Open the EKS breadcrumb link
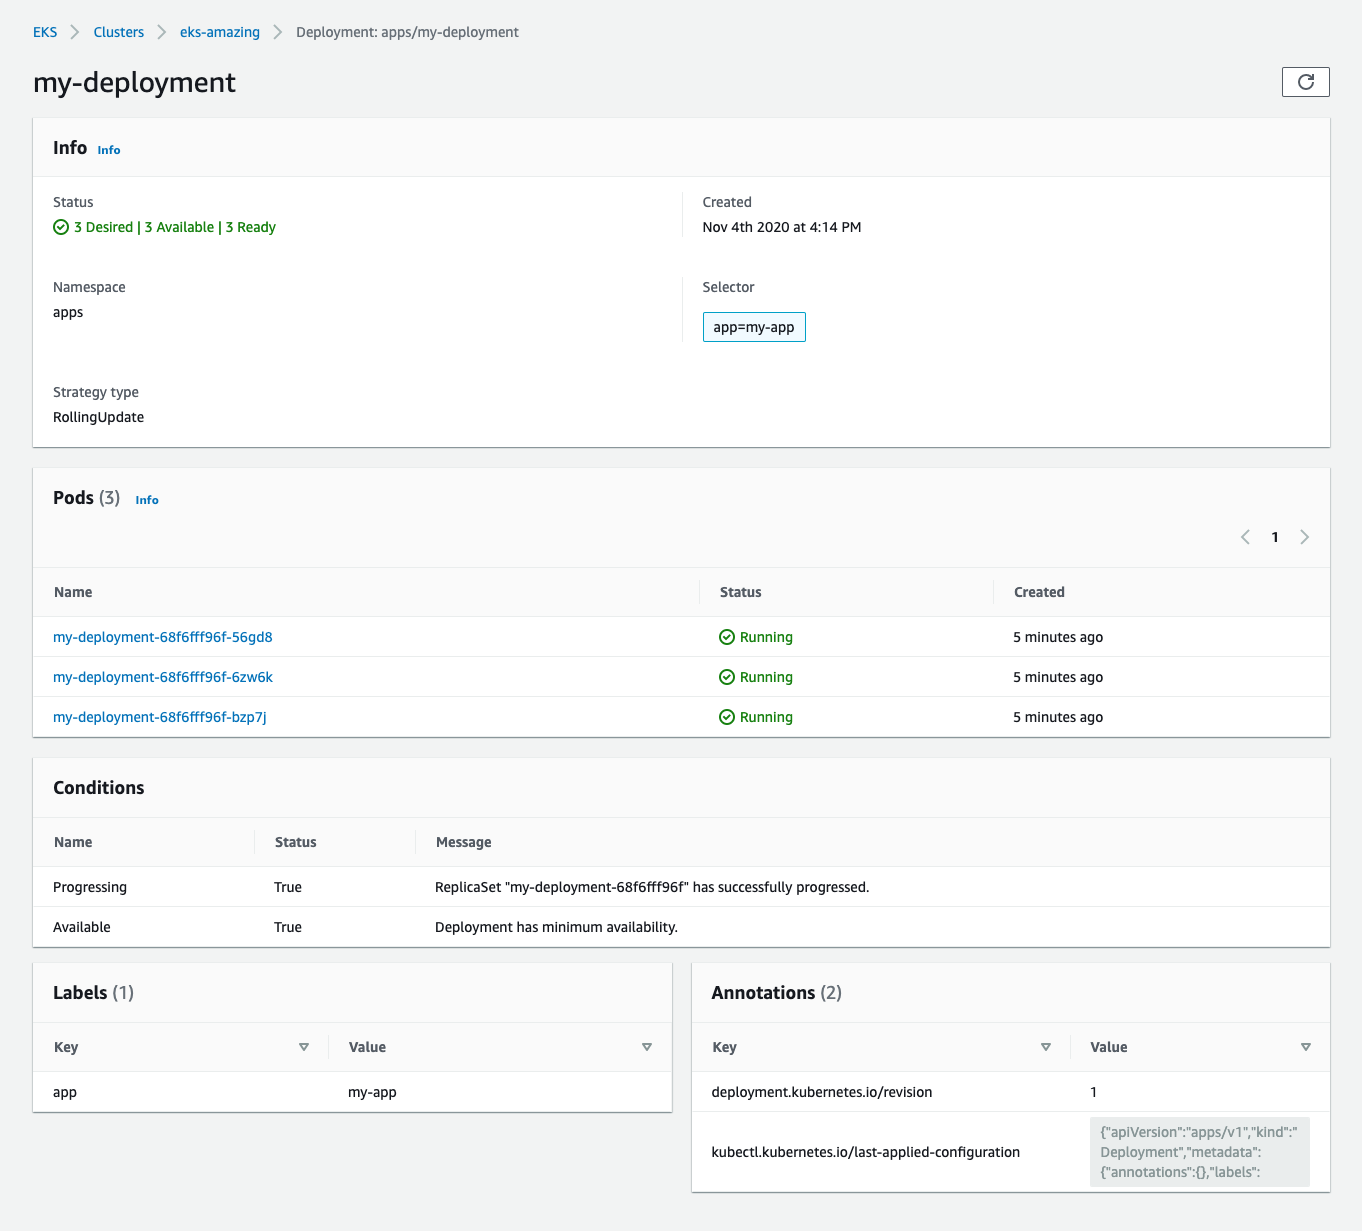 (x=45, y=32)
